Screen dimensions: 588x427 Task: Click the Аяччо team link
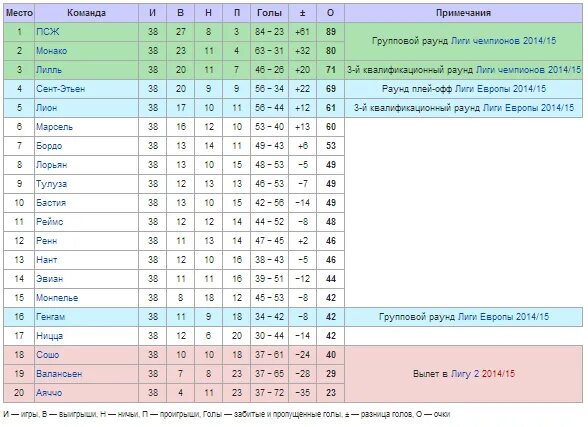(49, 393)
